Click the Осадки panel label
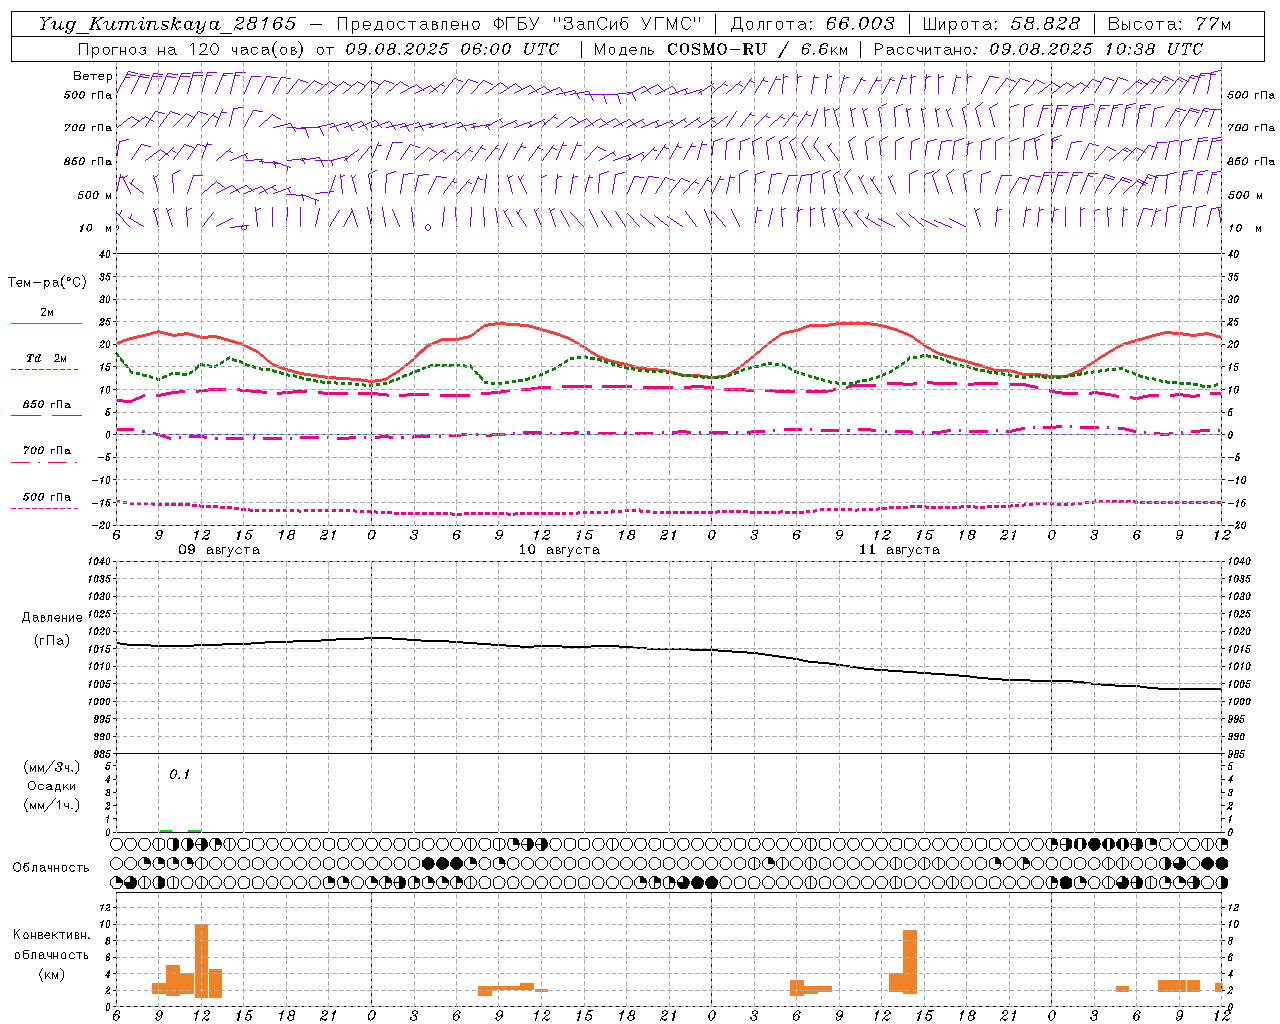 (x=52, y=787)
